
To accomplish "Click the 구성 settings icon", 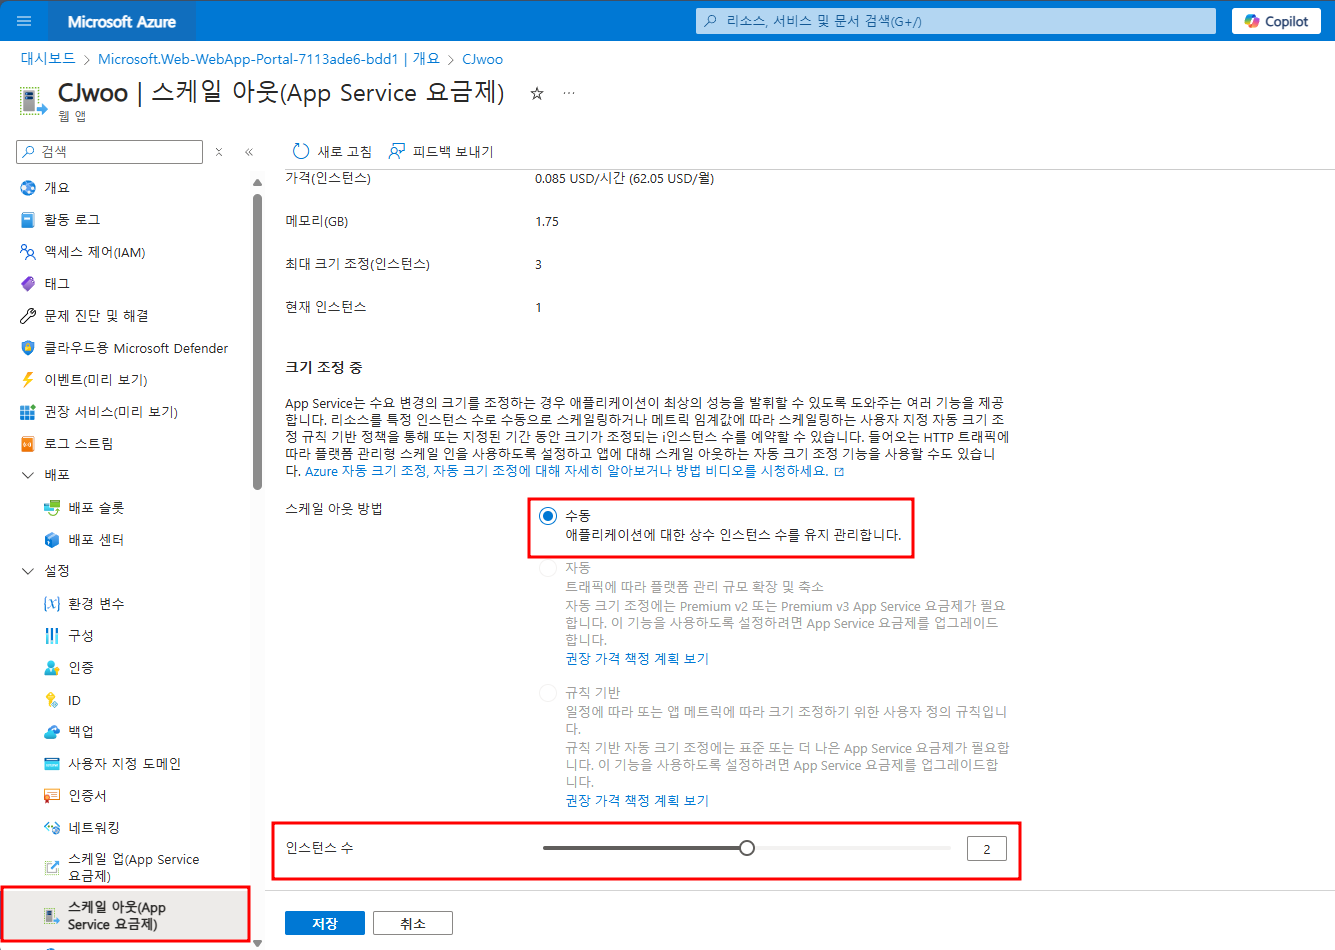I will tap(52, 636).
